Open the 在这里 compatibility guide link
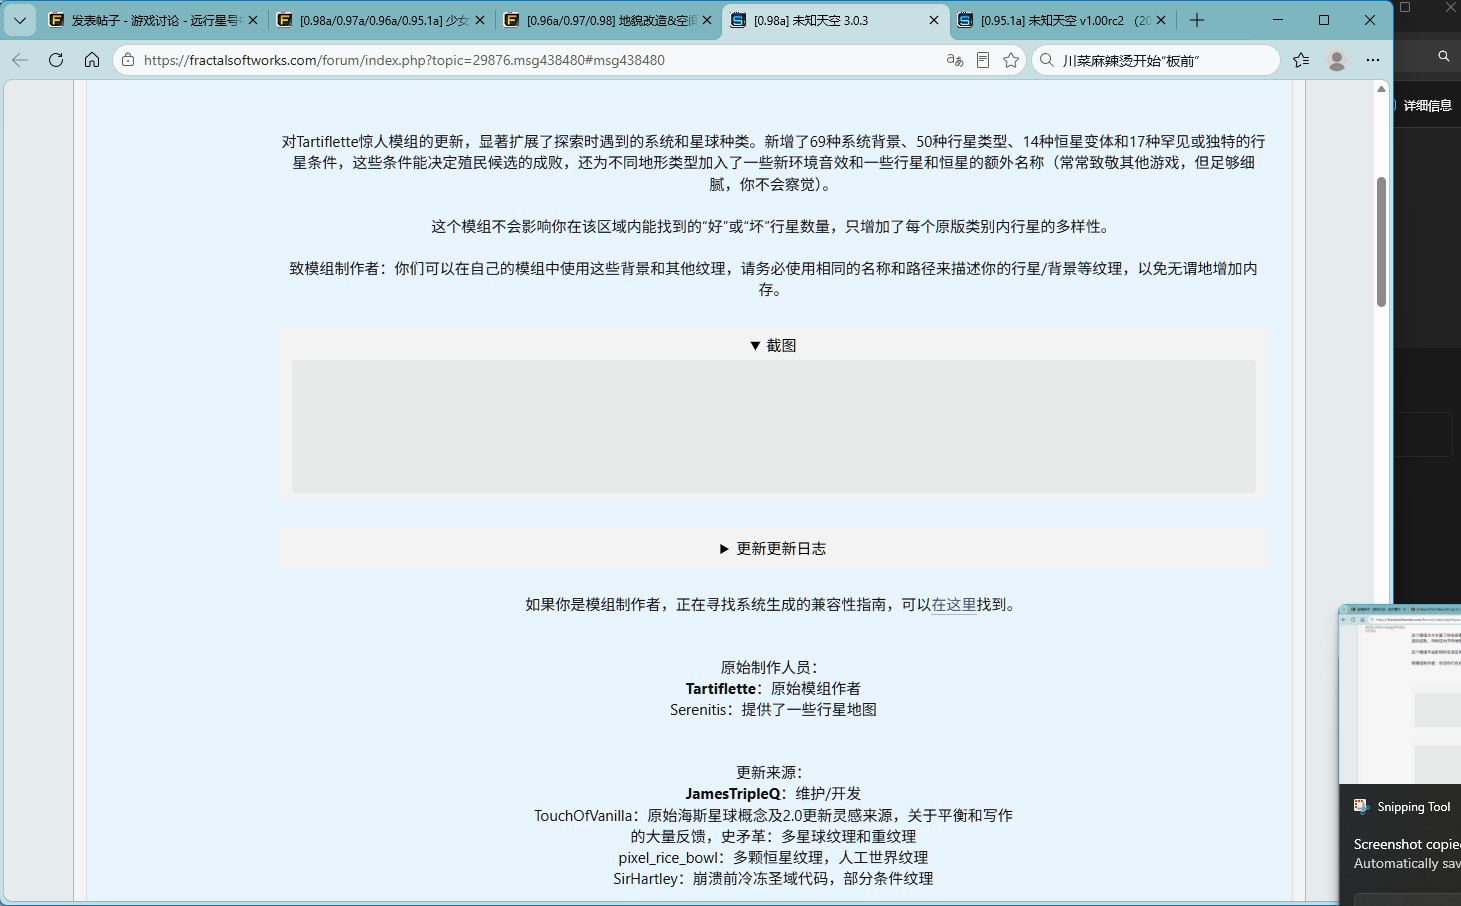Image resolution: width=1461 pixels, height=906 pixels. pyautogui.click(x=954, y=604)
